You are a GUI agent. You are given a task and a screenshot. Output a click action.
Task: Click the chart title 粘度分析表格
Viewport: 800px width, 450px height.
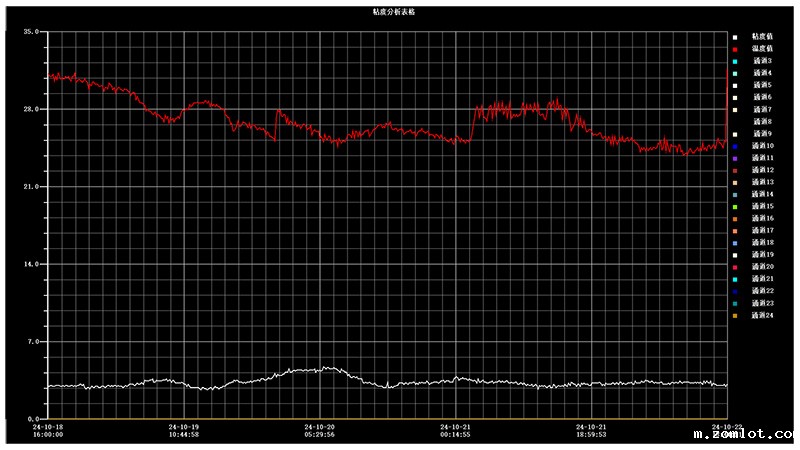(393, 10)
